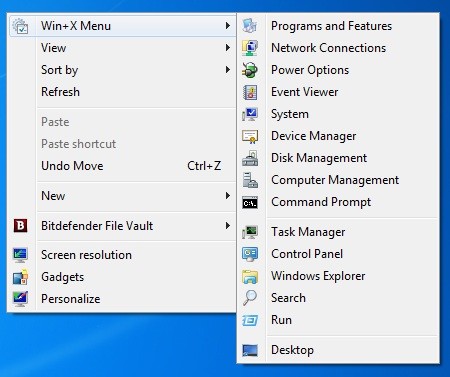This screenshot has width=450, height=377.
Task: Click the Event Viewer icon
Action: [250, 92]
